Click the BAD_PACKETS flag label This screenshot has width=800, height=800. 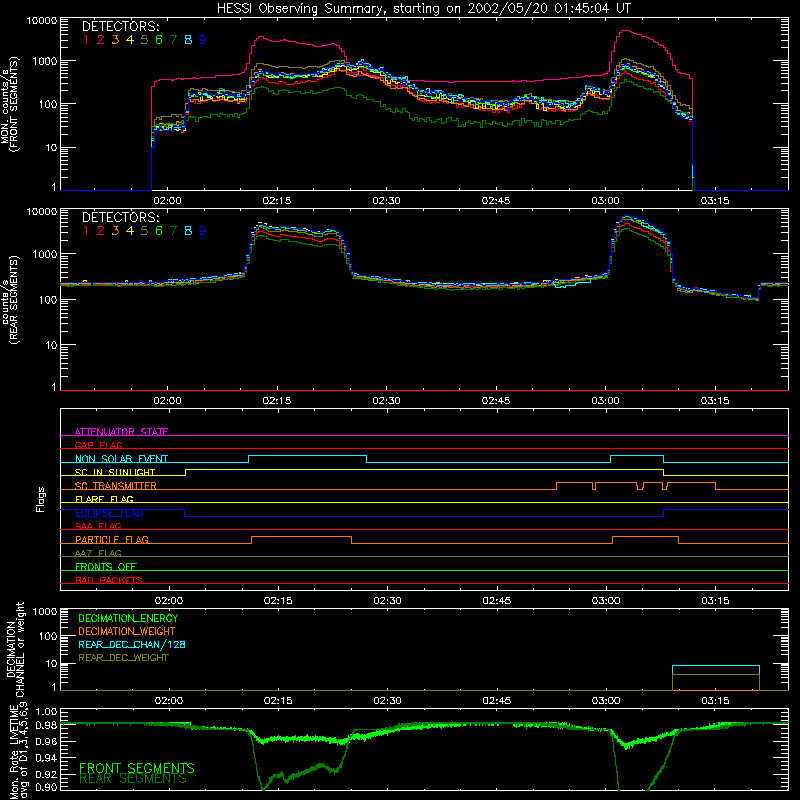click(109, 581)
